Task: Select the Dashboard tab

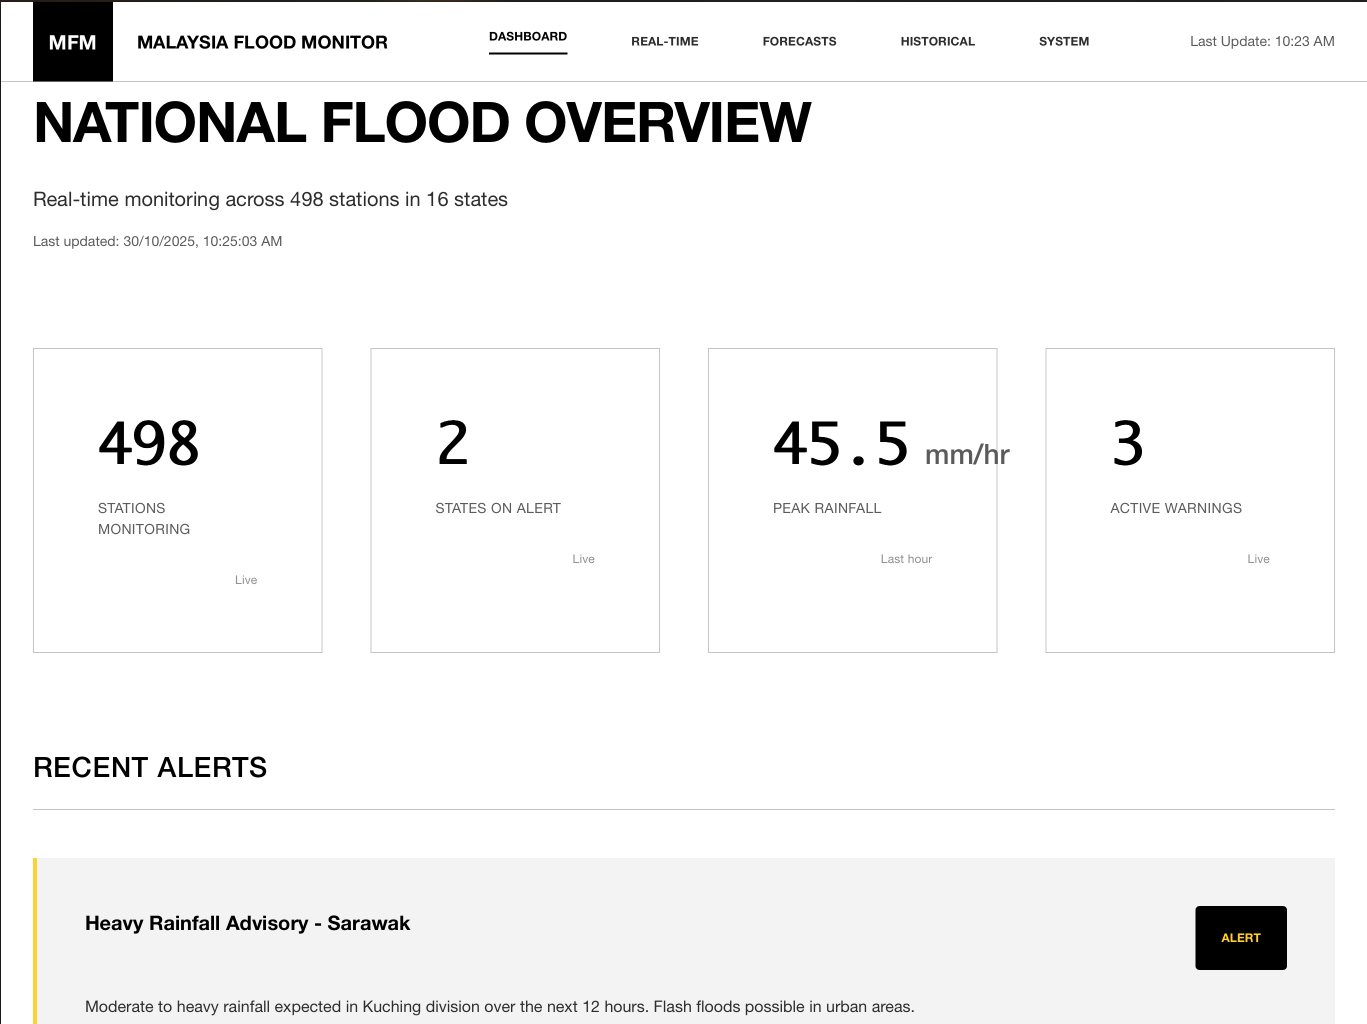Action: point(527,37)
